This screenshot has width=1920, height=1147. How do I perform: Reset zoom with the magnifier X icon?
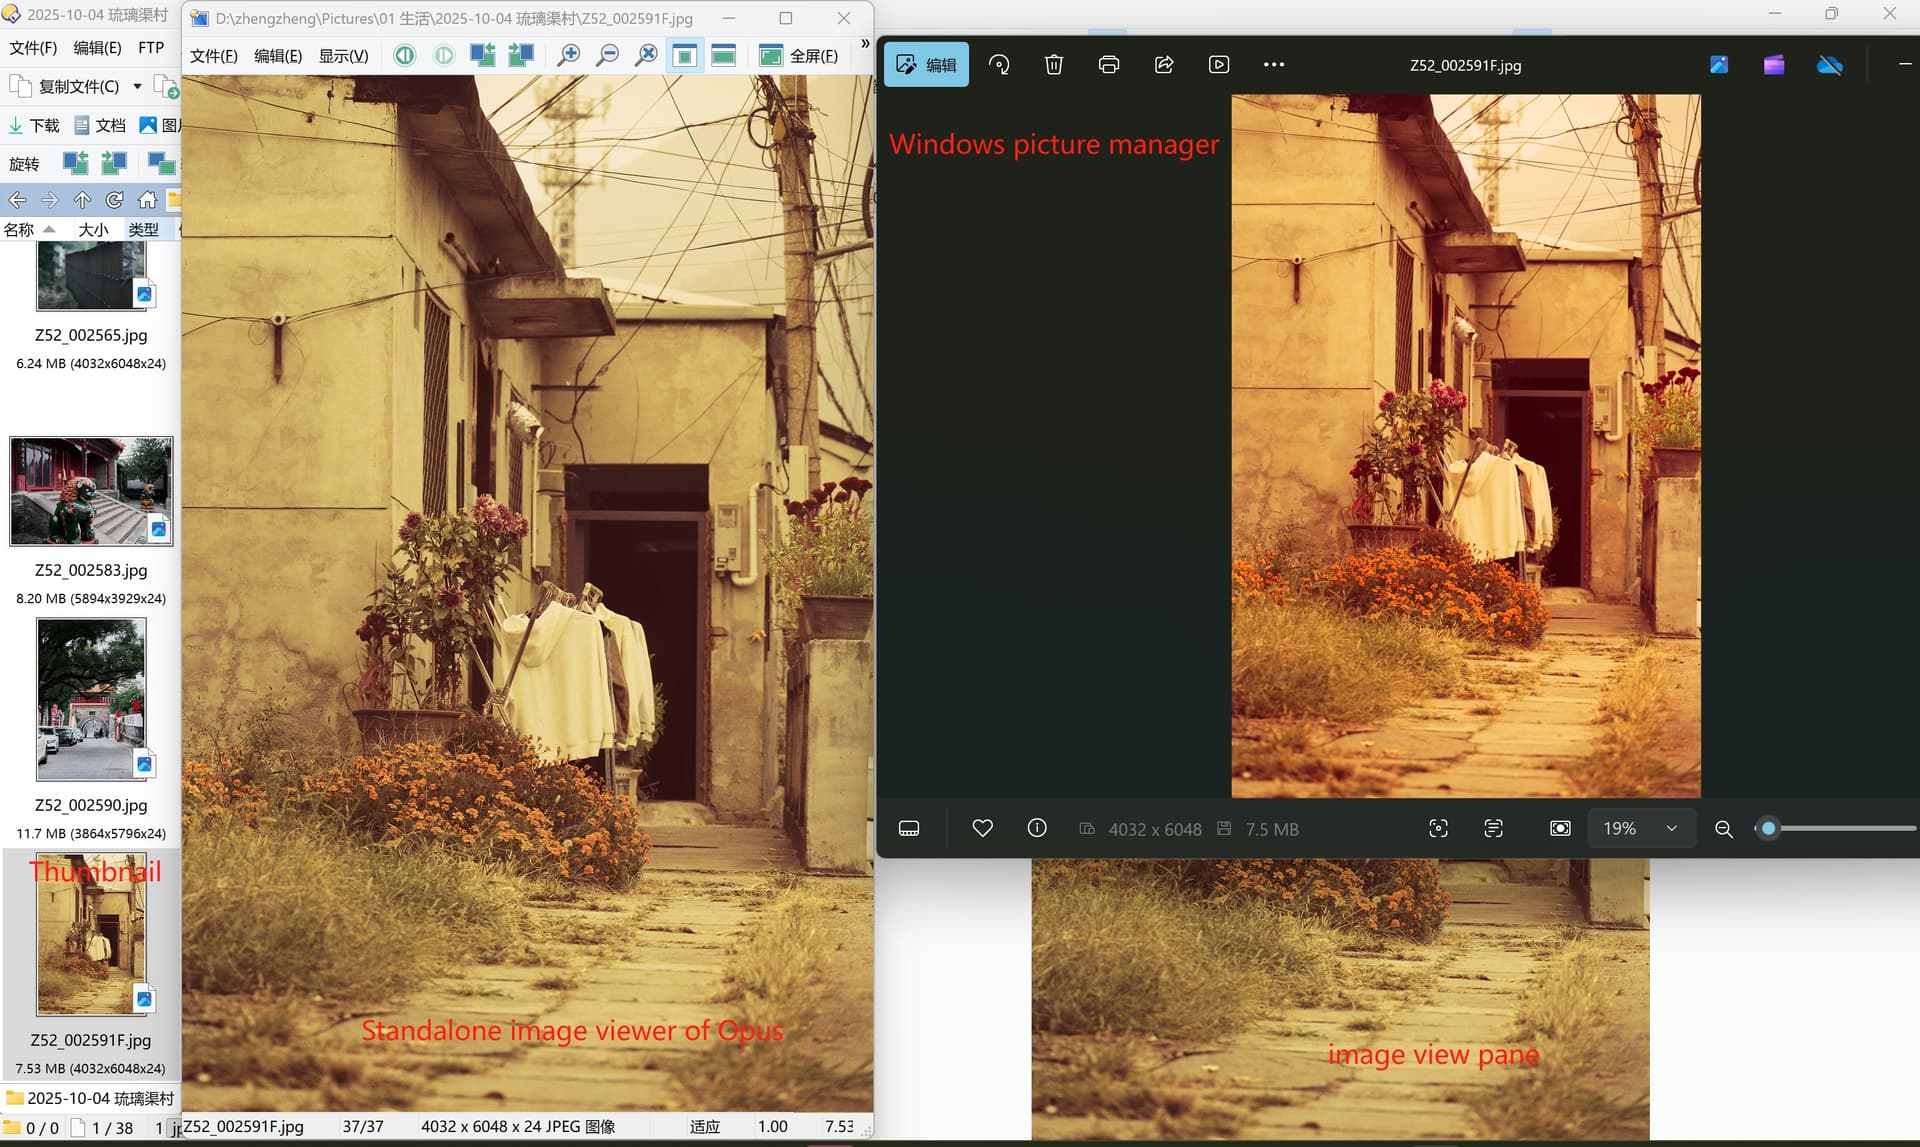[x=646, y=56]
